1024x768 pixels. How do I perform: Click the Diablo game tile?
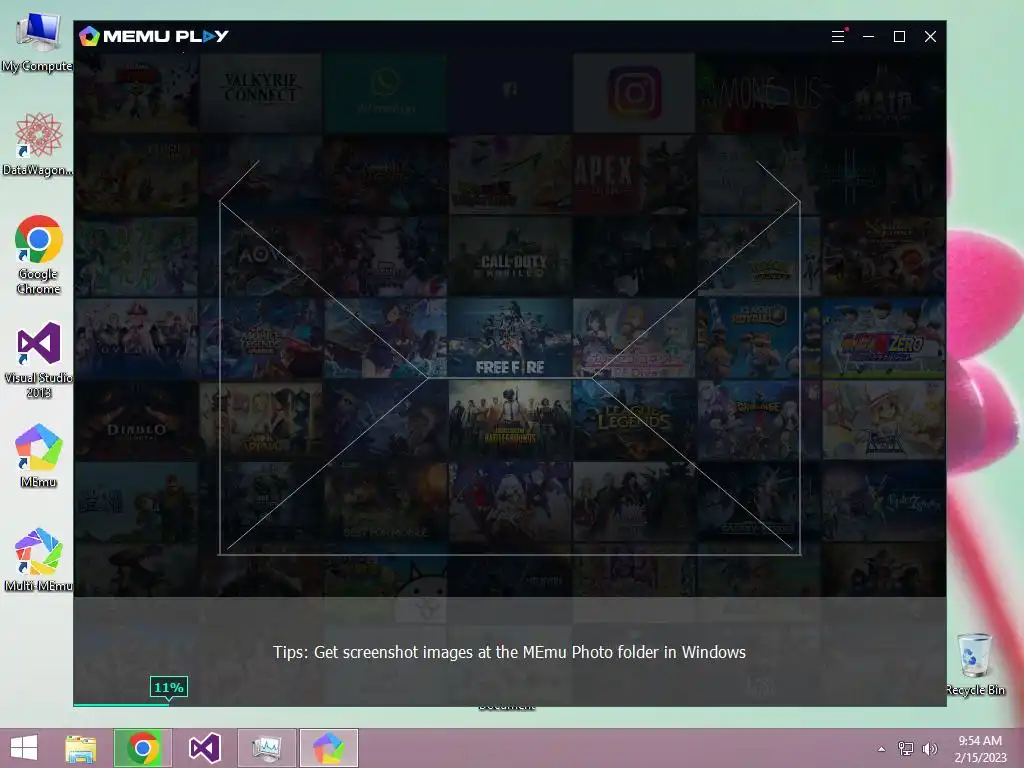(136, 421)
